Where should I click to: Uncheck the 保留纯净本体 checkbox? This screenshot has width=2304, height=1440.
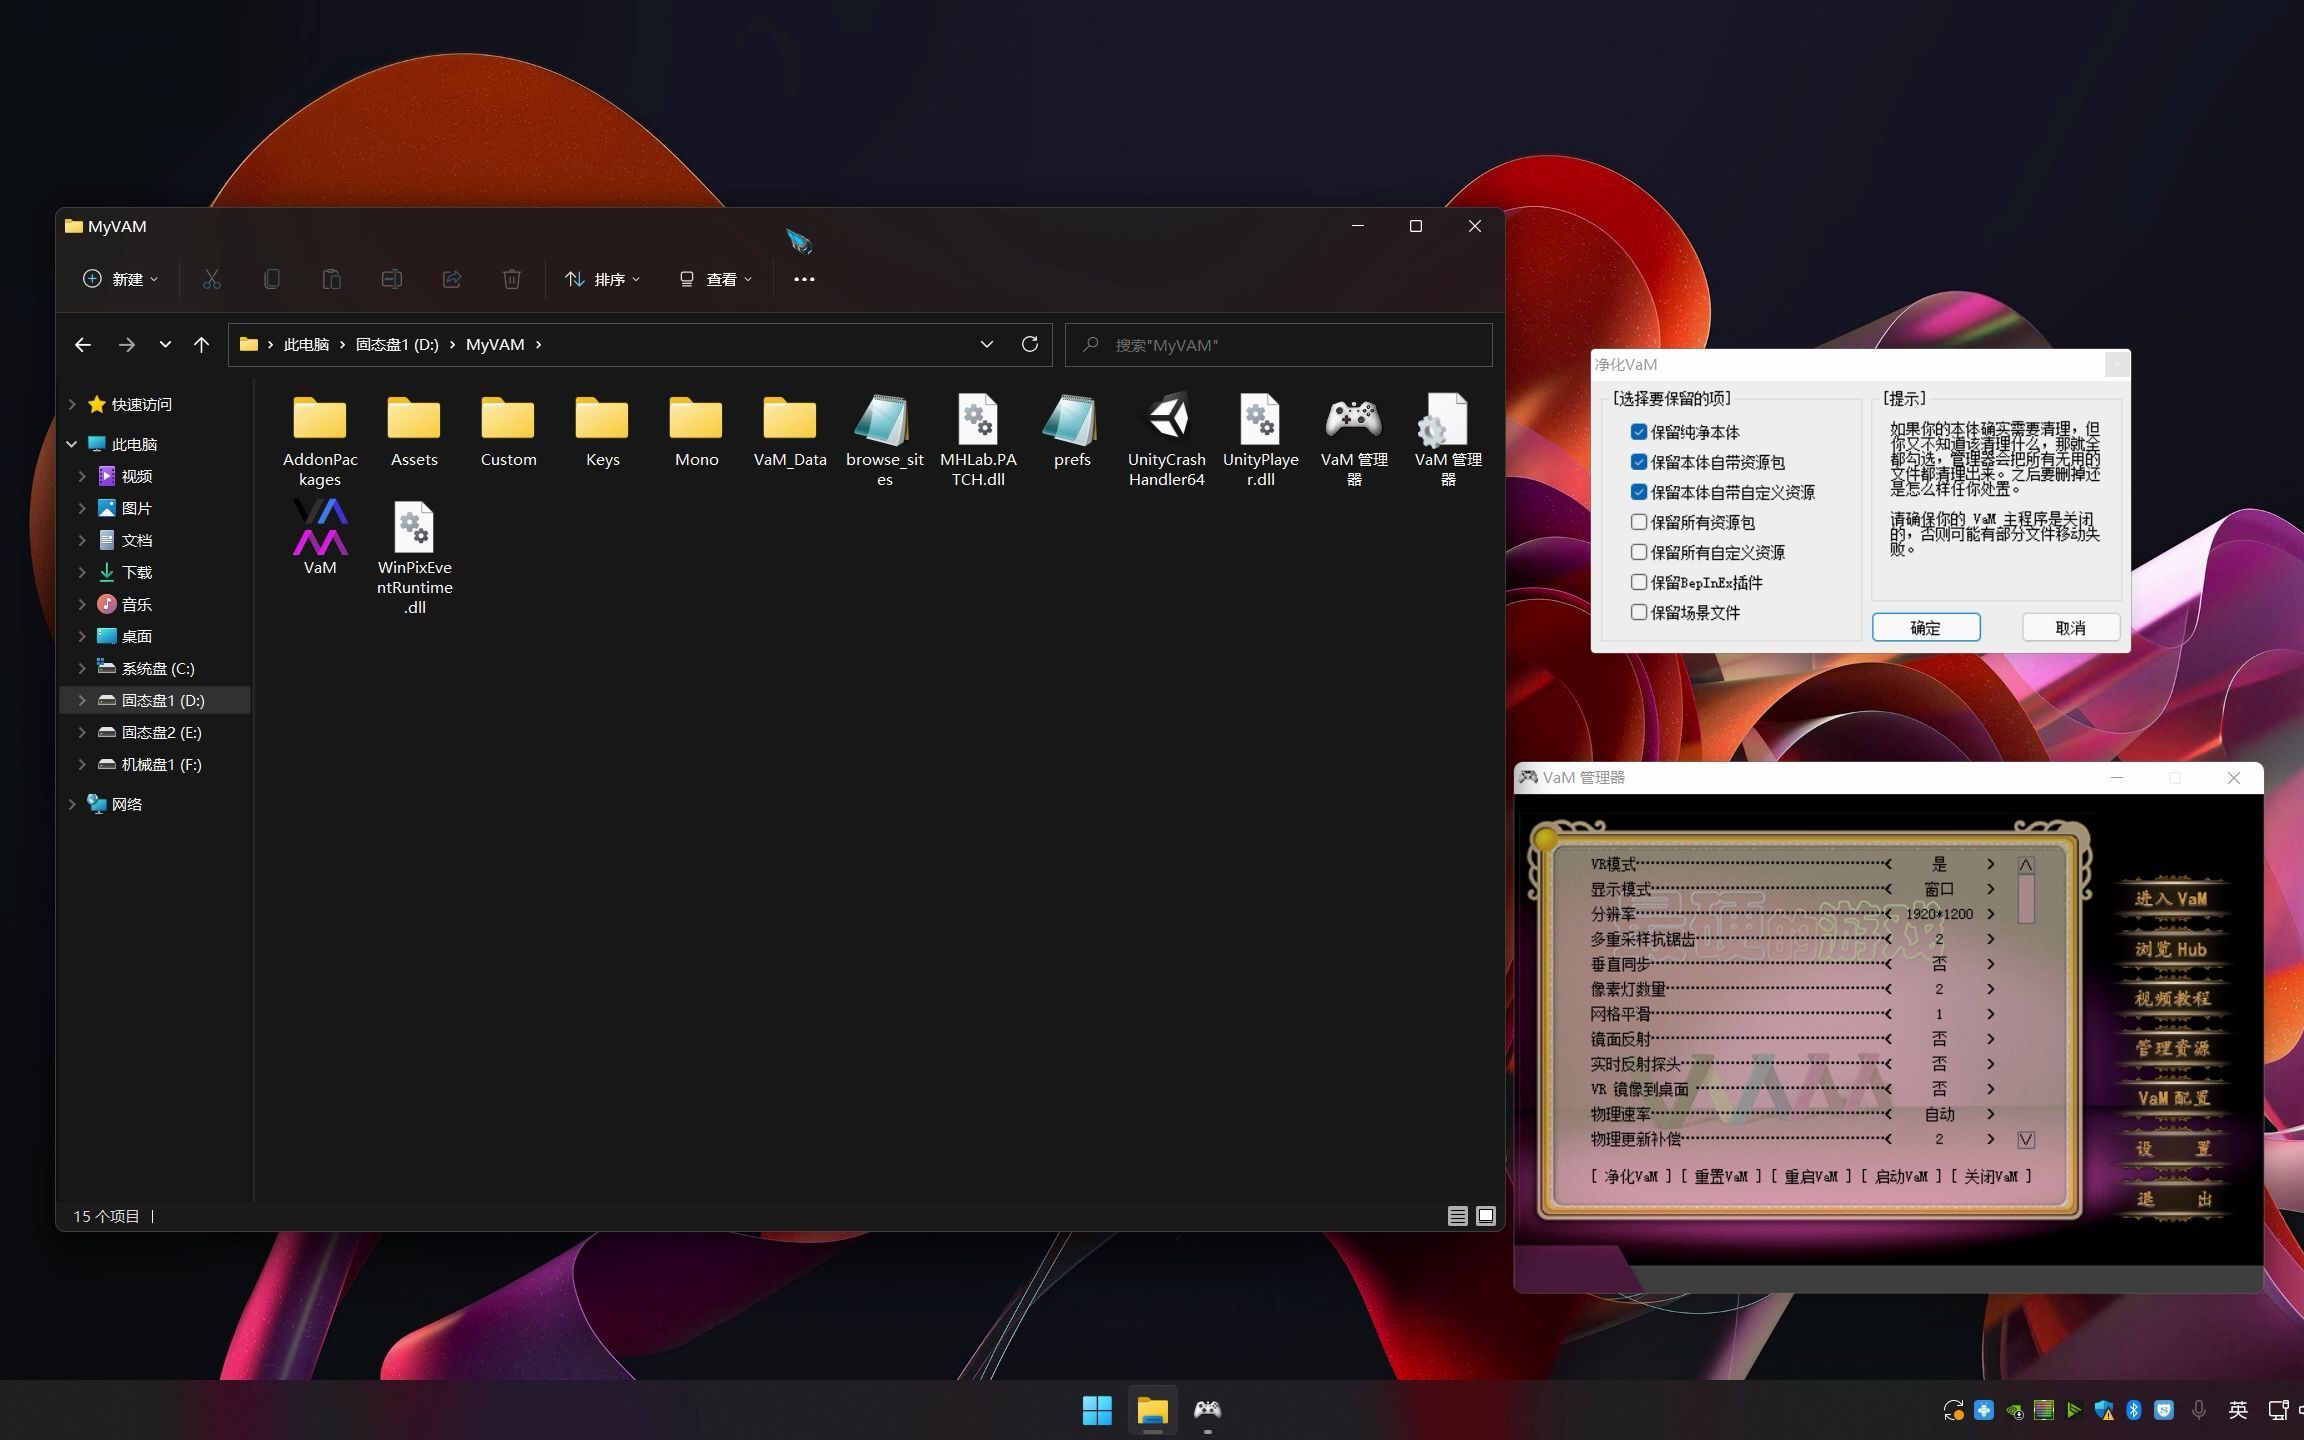[1639, 432]
